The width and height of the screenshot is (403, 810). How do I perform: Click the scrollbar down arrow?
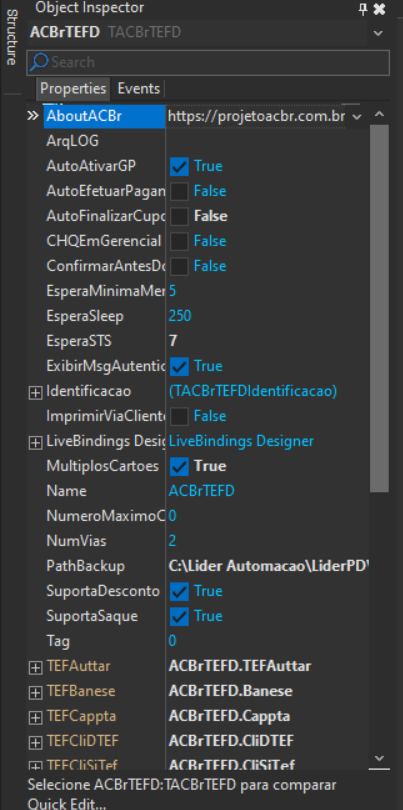tap(380, 758)
